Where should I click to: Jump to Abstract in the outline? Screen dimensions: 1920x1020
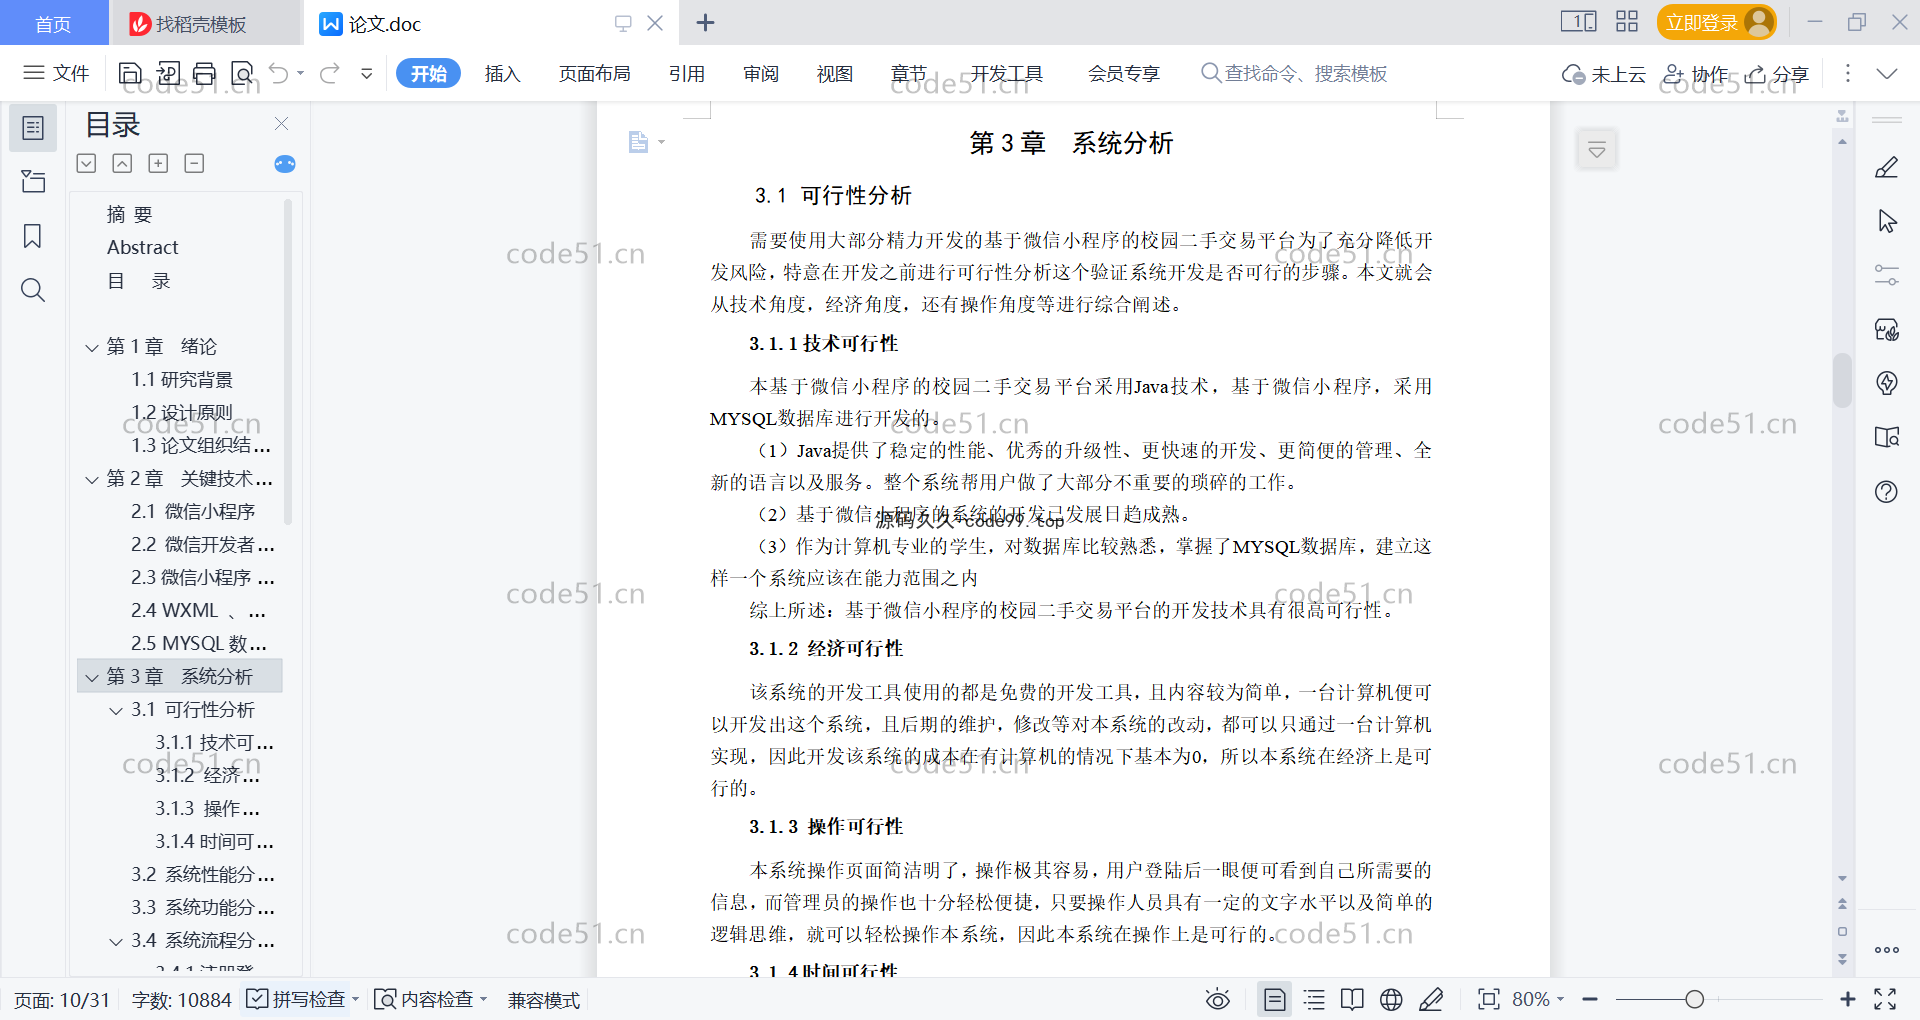[142, 247]
